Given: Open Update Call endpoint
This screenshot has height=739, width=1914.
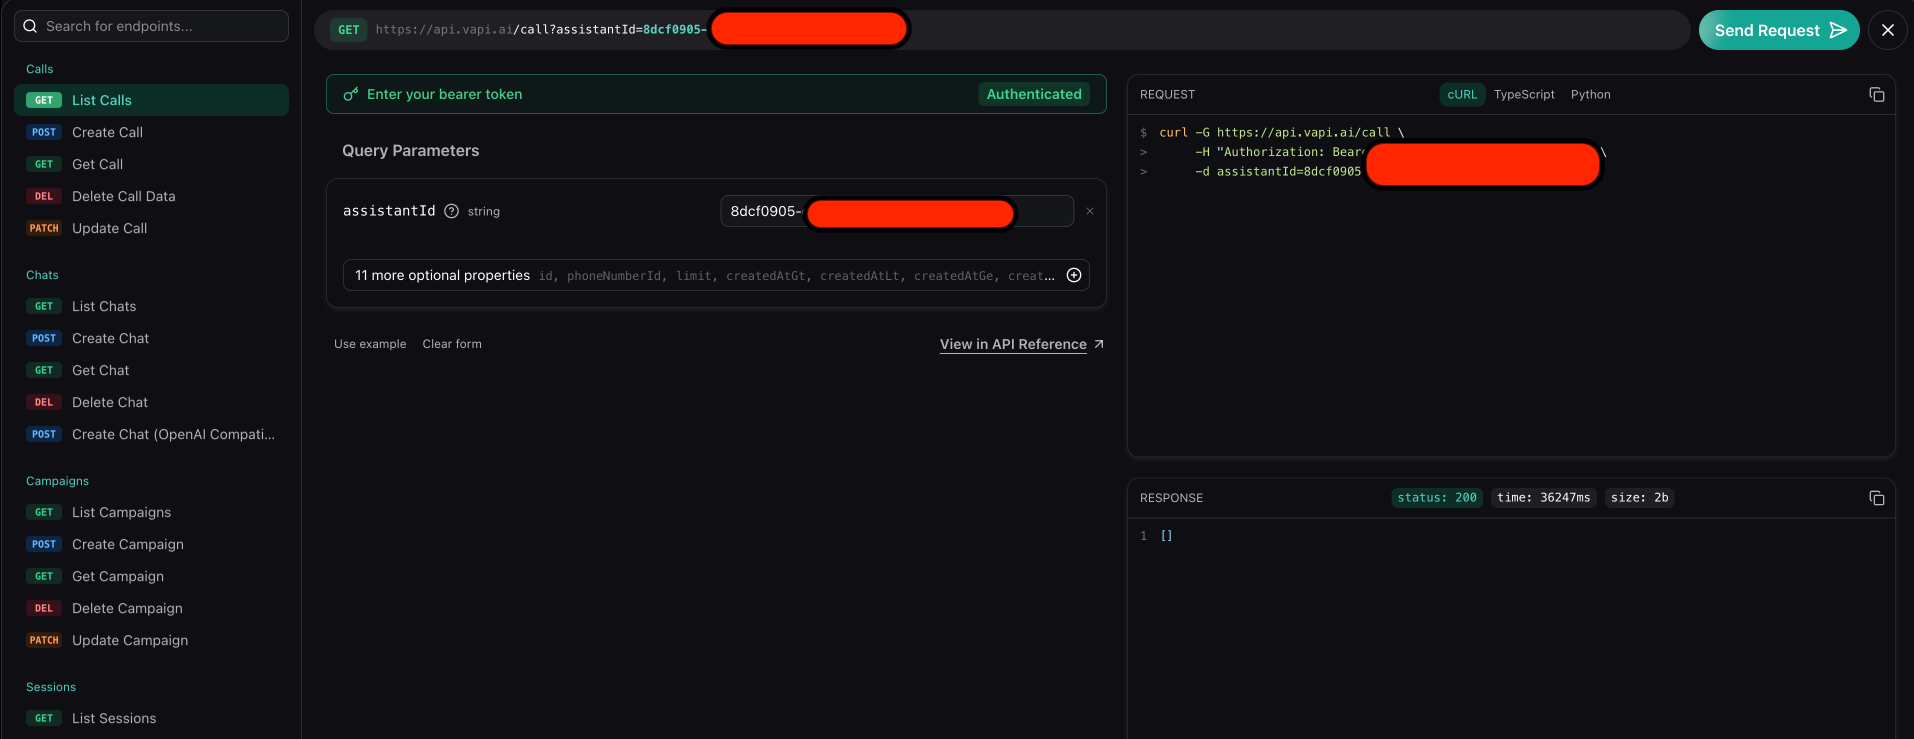Looking at the screenshot, I should pos(151,228).
